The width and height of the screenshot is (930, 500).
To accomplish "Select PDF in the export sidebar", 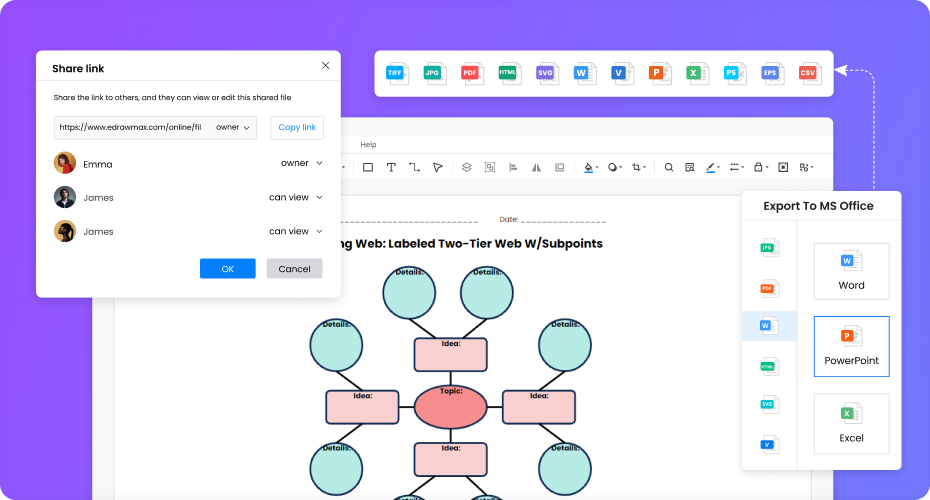I will [x=768, y=288].
